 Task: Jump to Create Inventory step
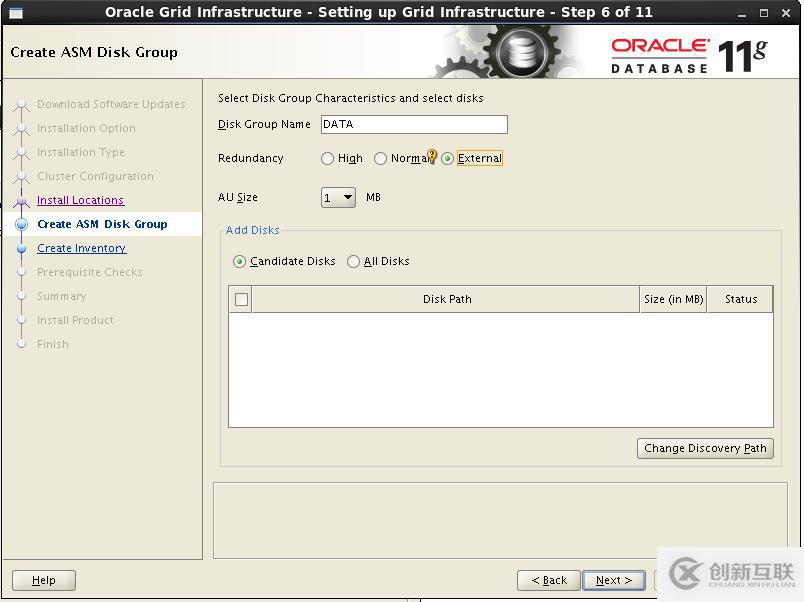click(x=82, y=248)
